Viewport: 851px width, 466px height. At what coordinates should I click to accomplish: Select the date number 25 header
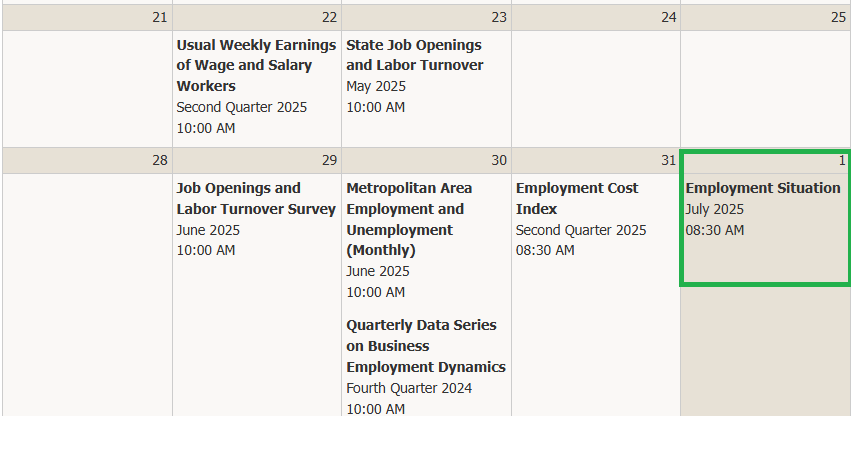pos(838,17)
